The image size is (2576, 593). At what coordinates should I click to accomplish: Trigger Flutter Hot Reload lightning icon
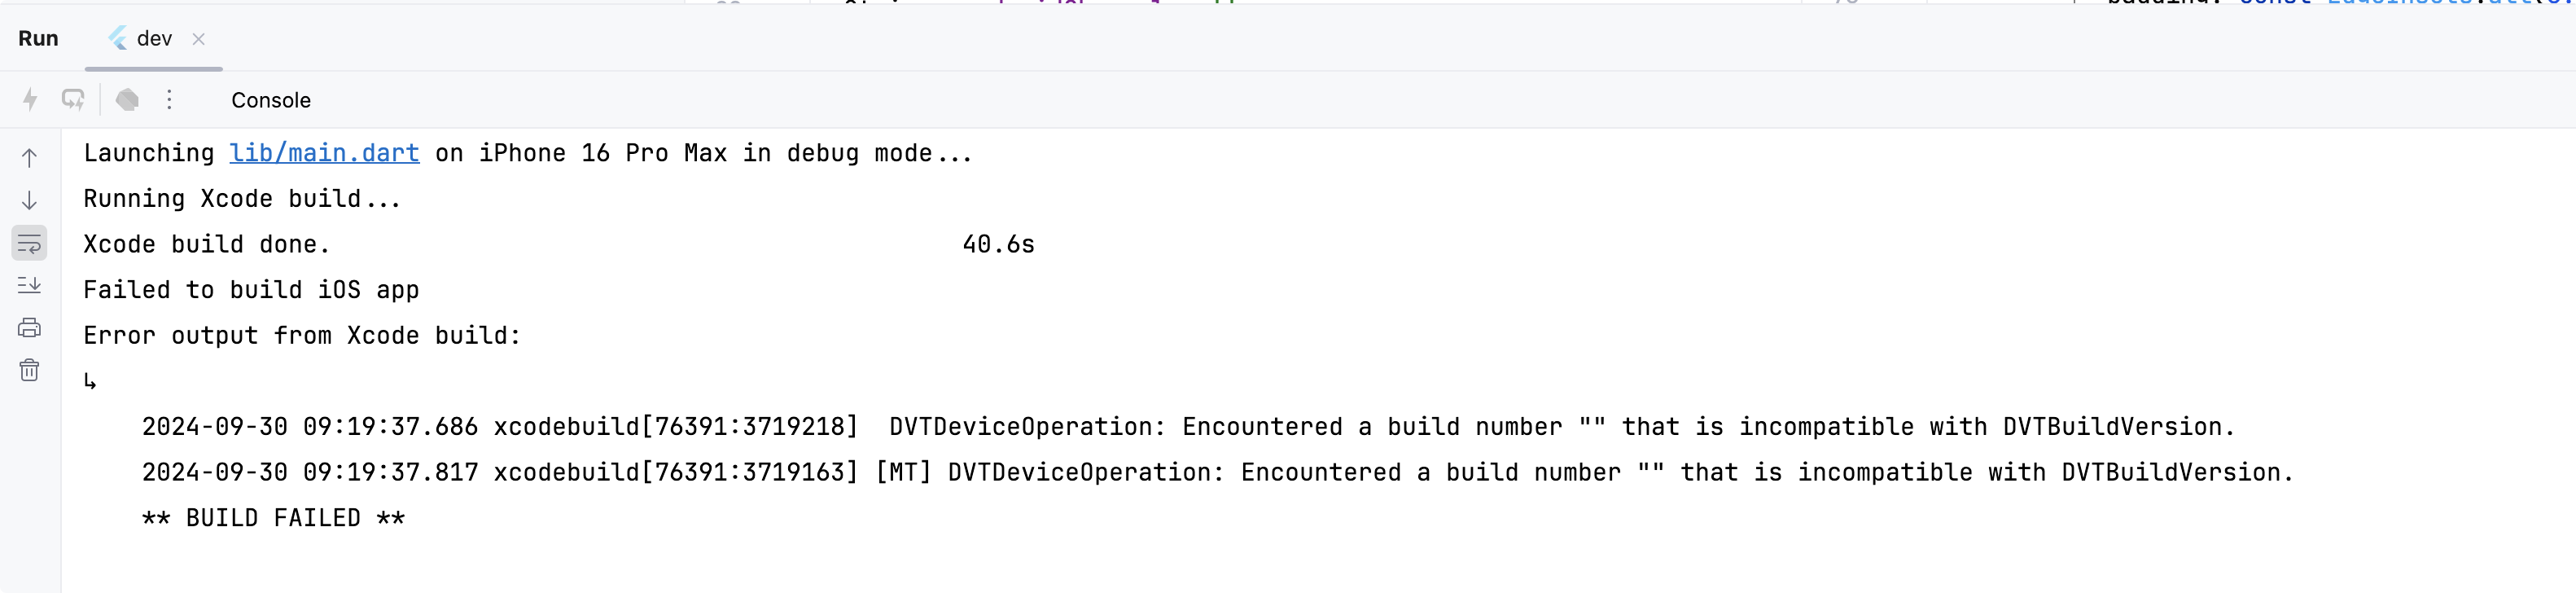pos(30,99)
